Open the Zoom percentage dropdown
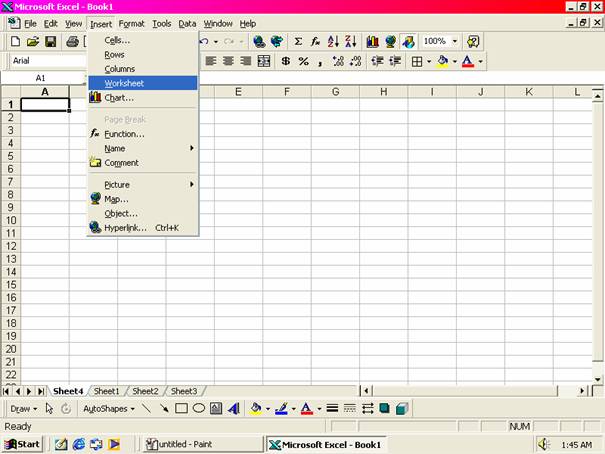 coord(455,42)
